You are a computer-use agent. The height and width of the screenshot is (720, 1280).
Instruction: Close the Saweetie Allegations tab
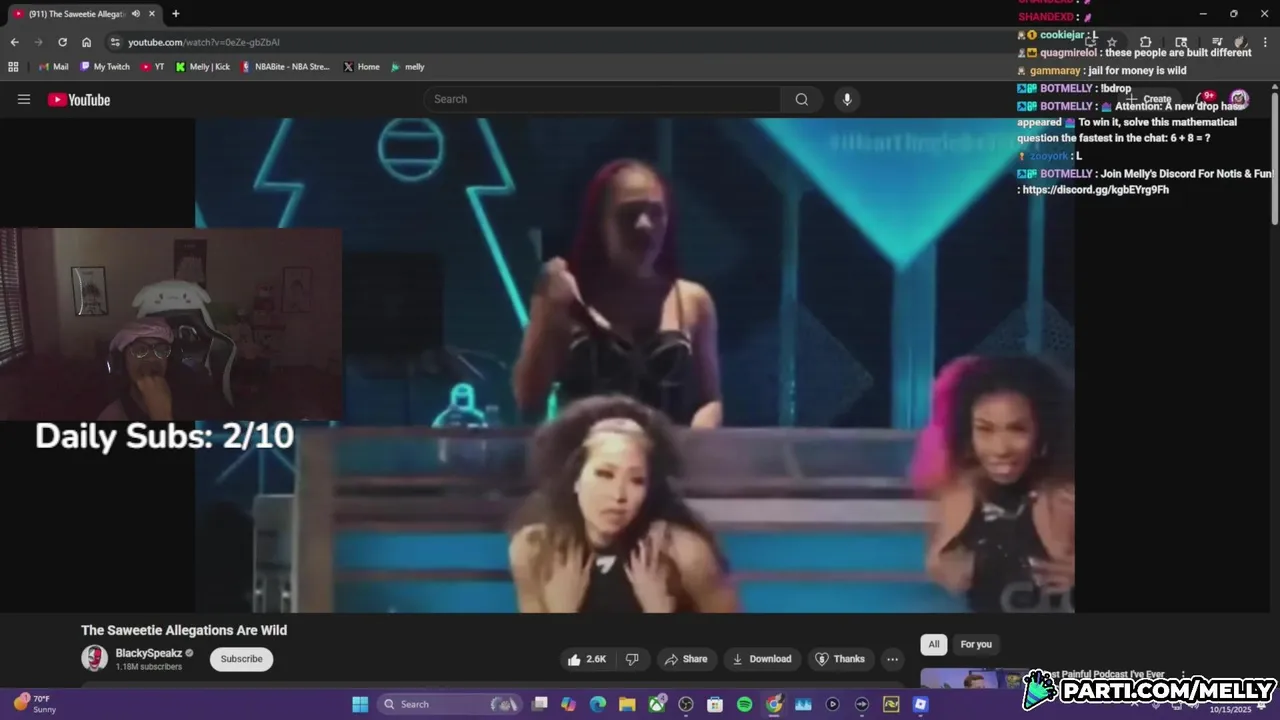click(150, 14)
